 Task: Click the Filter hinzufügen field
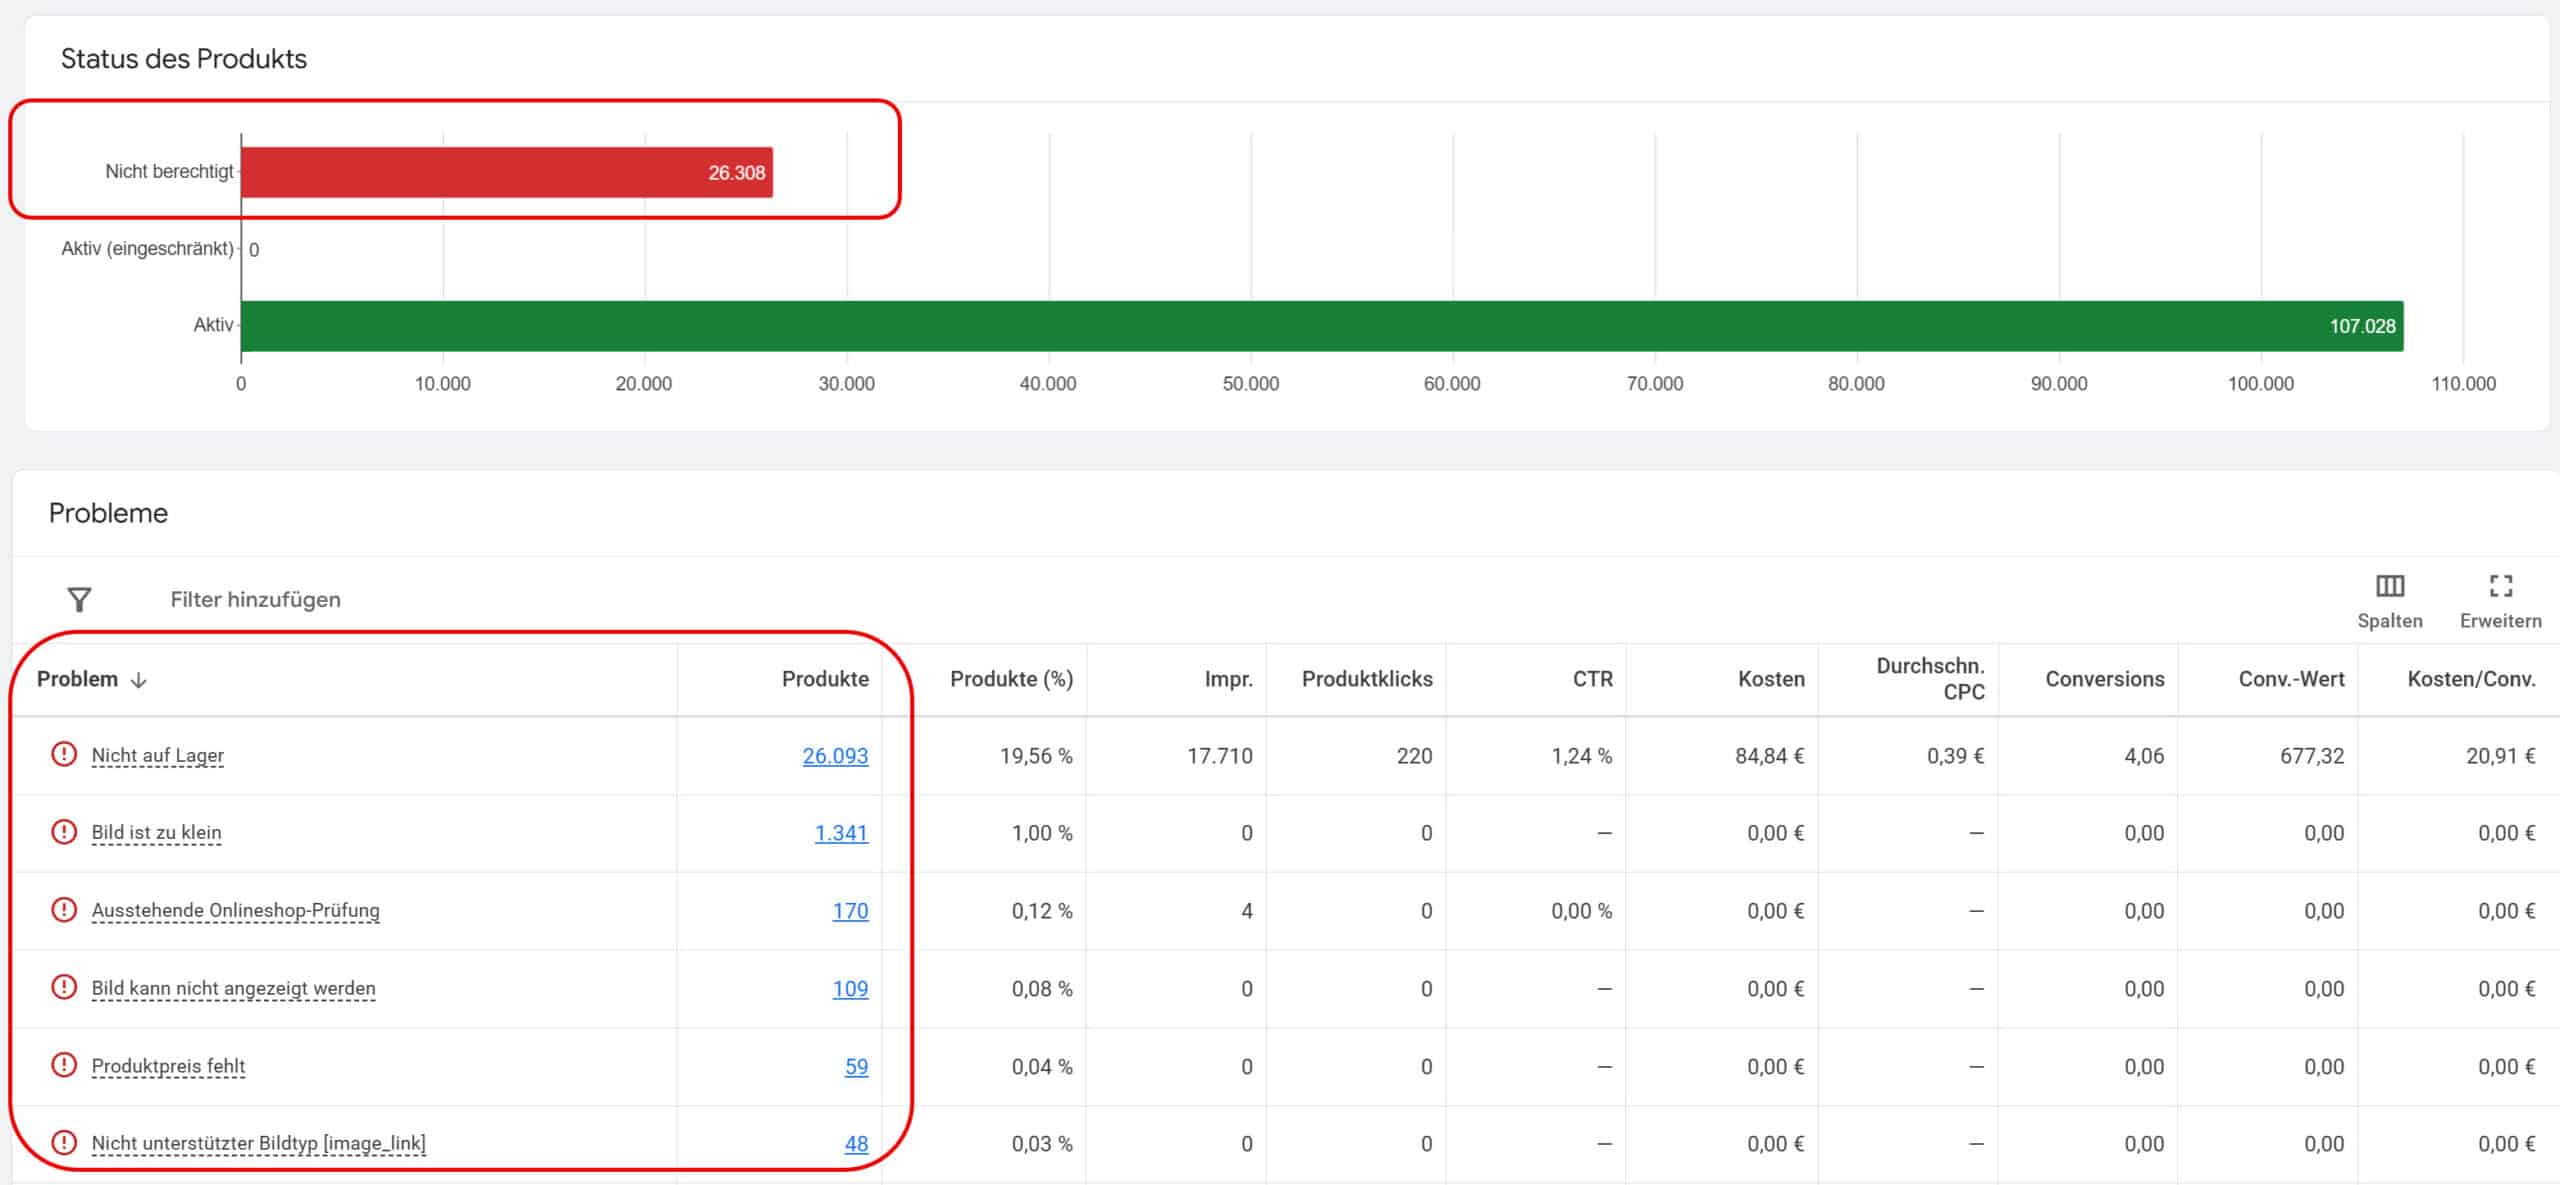pyautogui.click(x=255, y=599)
